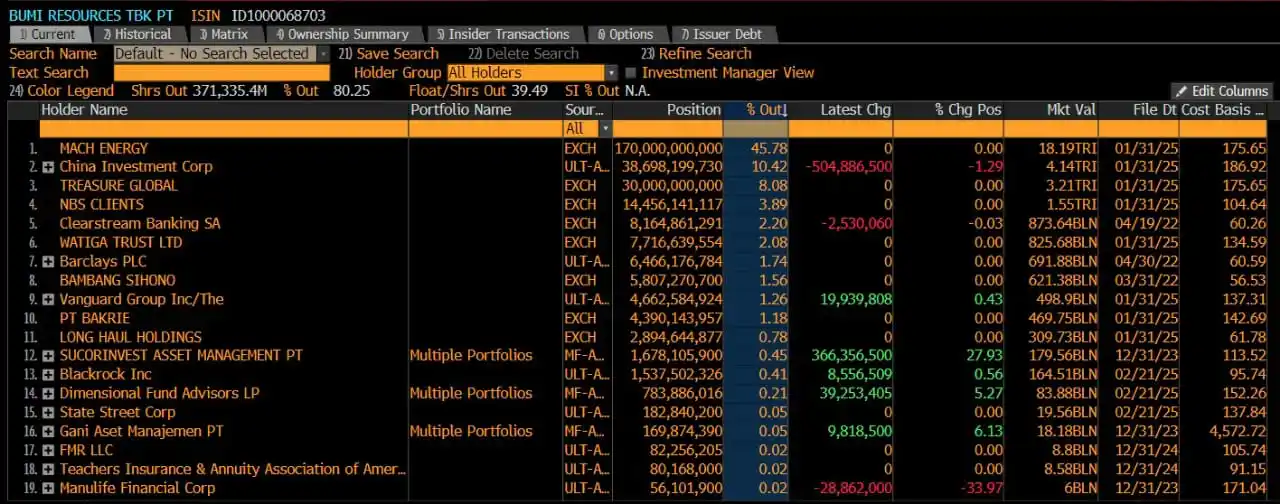
Task: Expand the China Investment Corp row
Action: pyautogui.click(x=48, y=167)
